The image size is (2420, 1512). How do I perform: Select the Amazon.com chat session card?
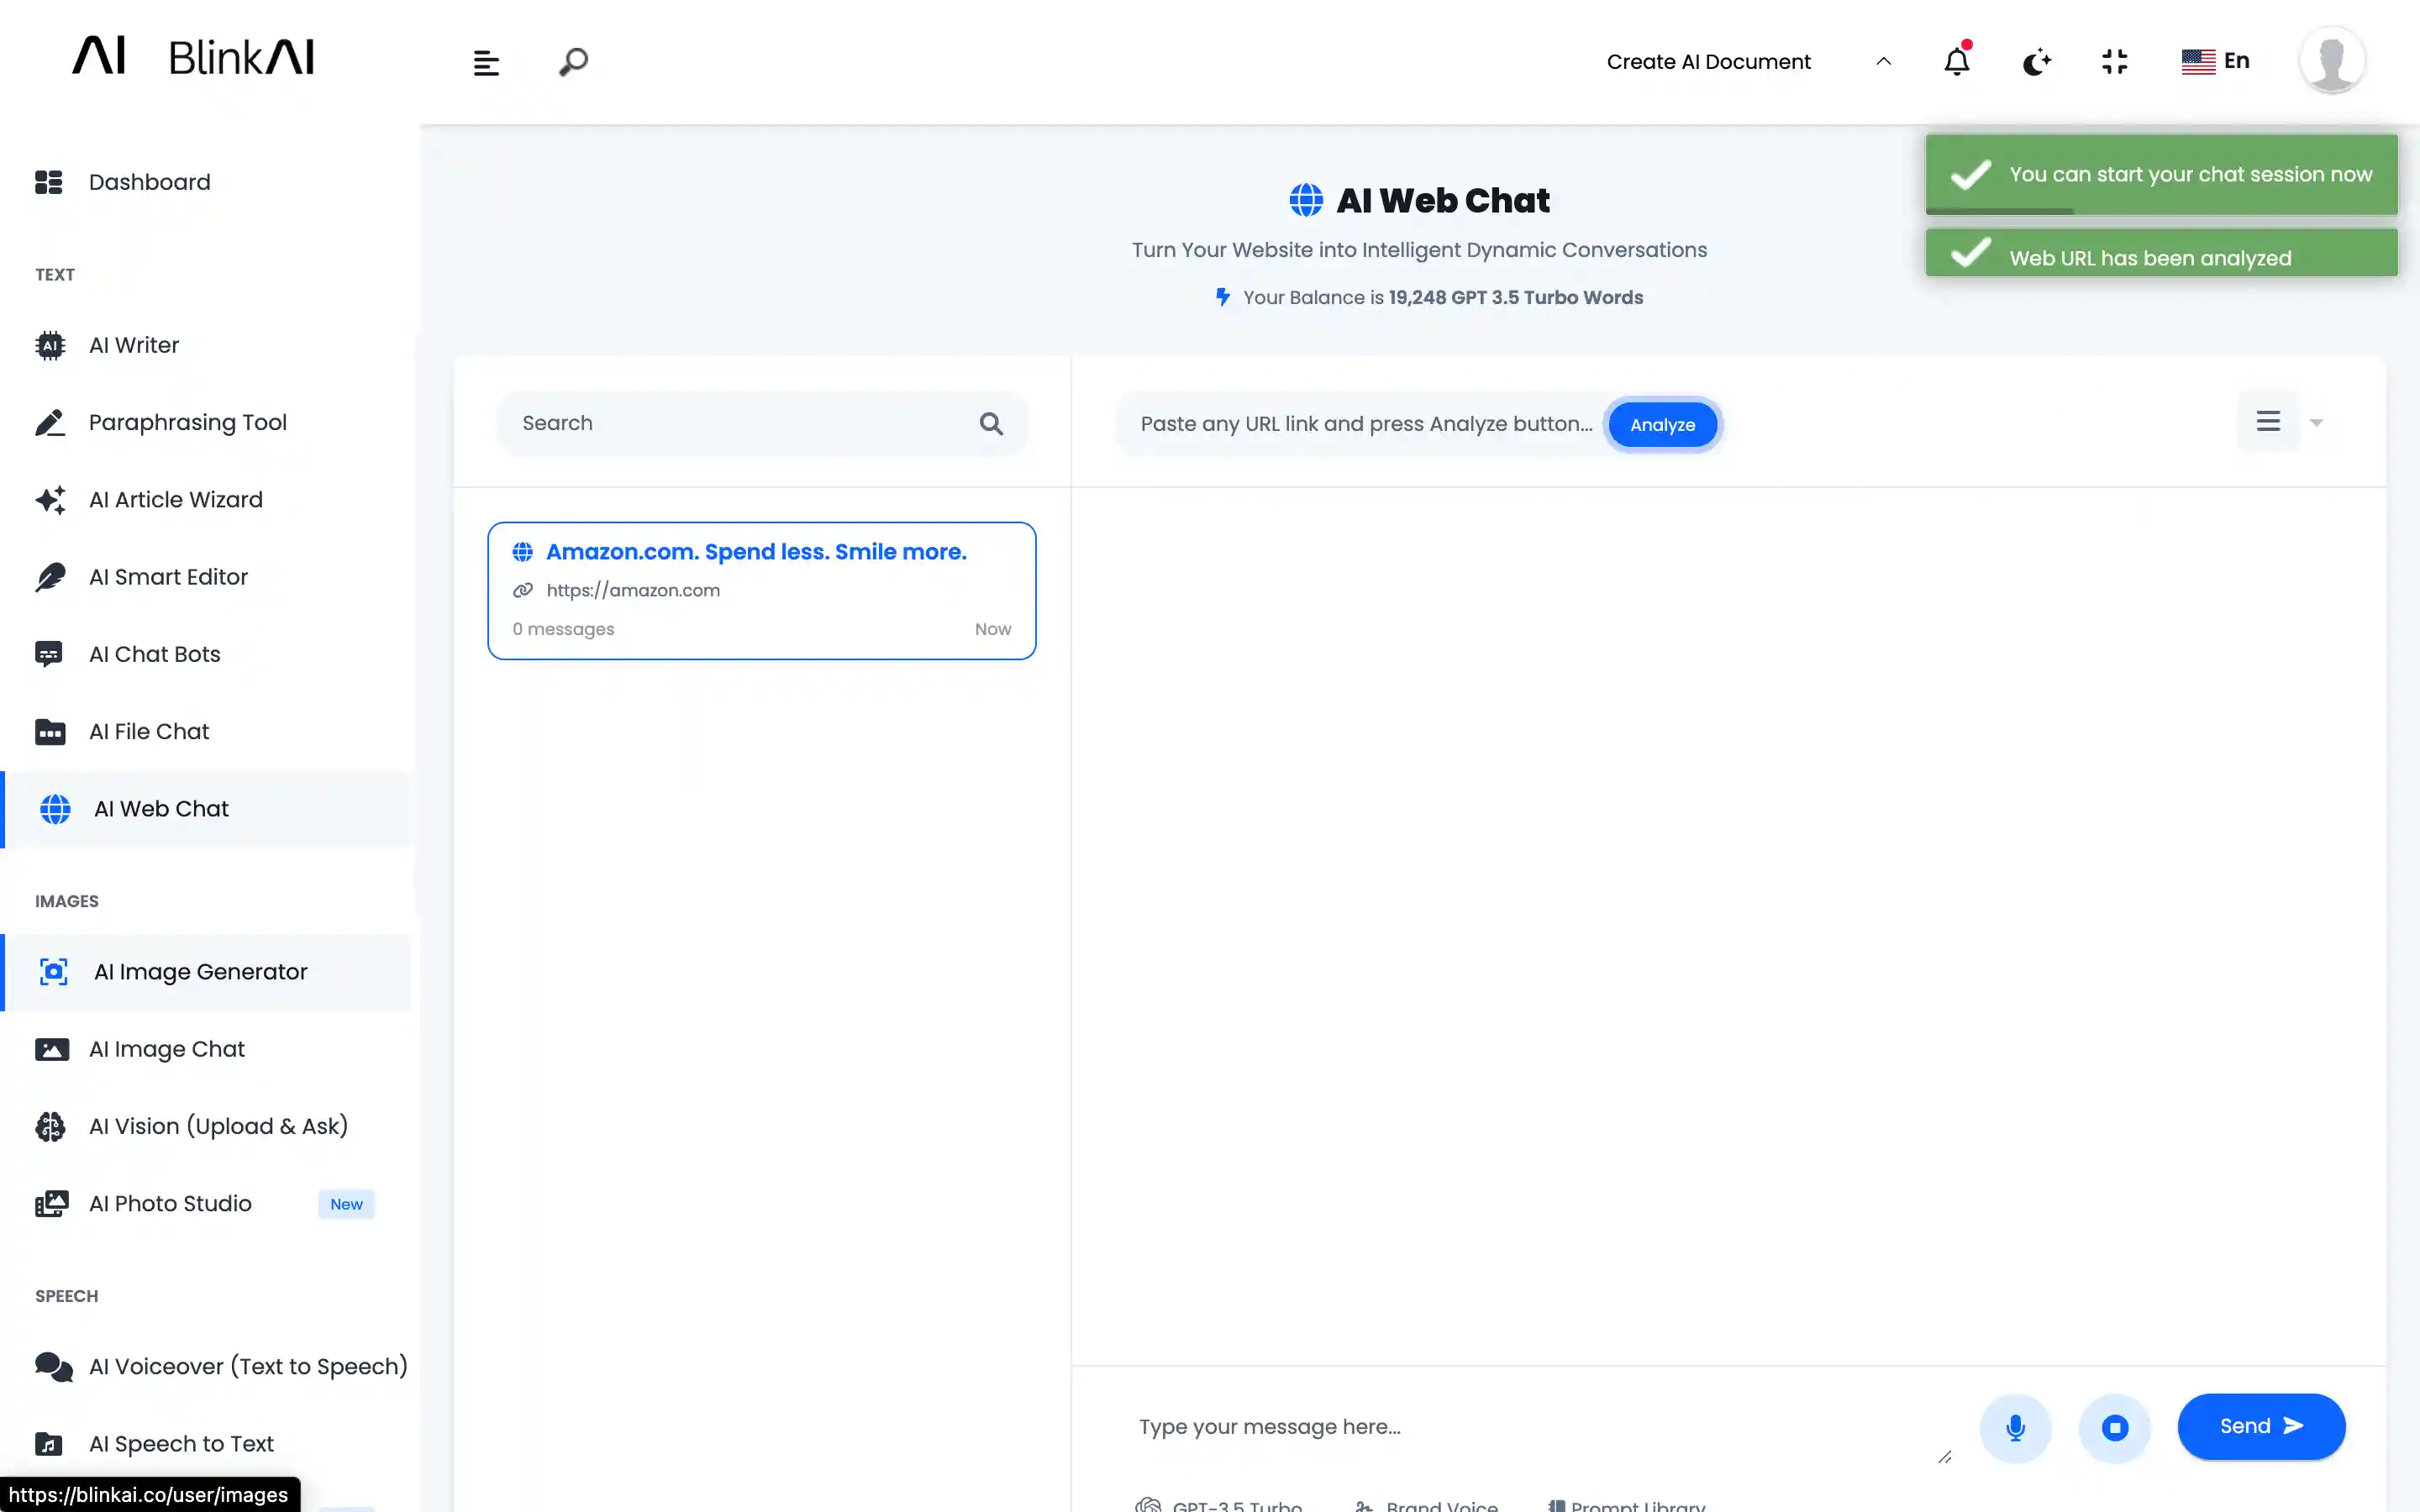pyautogui.click(x=761, y=590)
